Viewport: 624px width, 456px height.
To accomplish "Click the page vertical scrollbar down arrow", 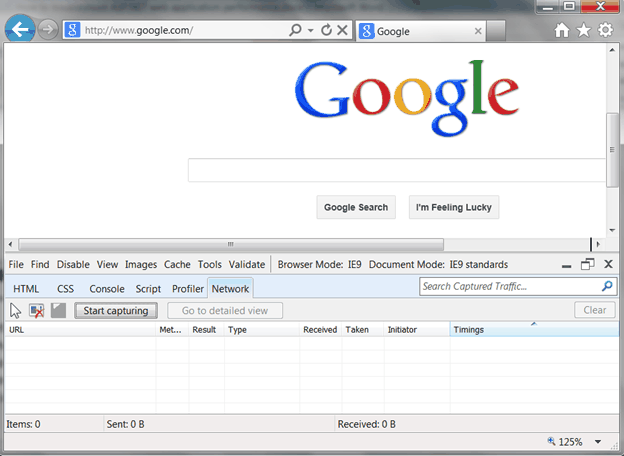I will pos(612,230).
